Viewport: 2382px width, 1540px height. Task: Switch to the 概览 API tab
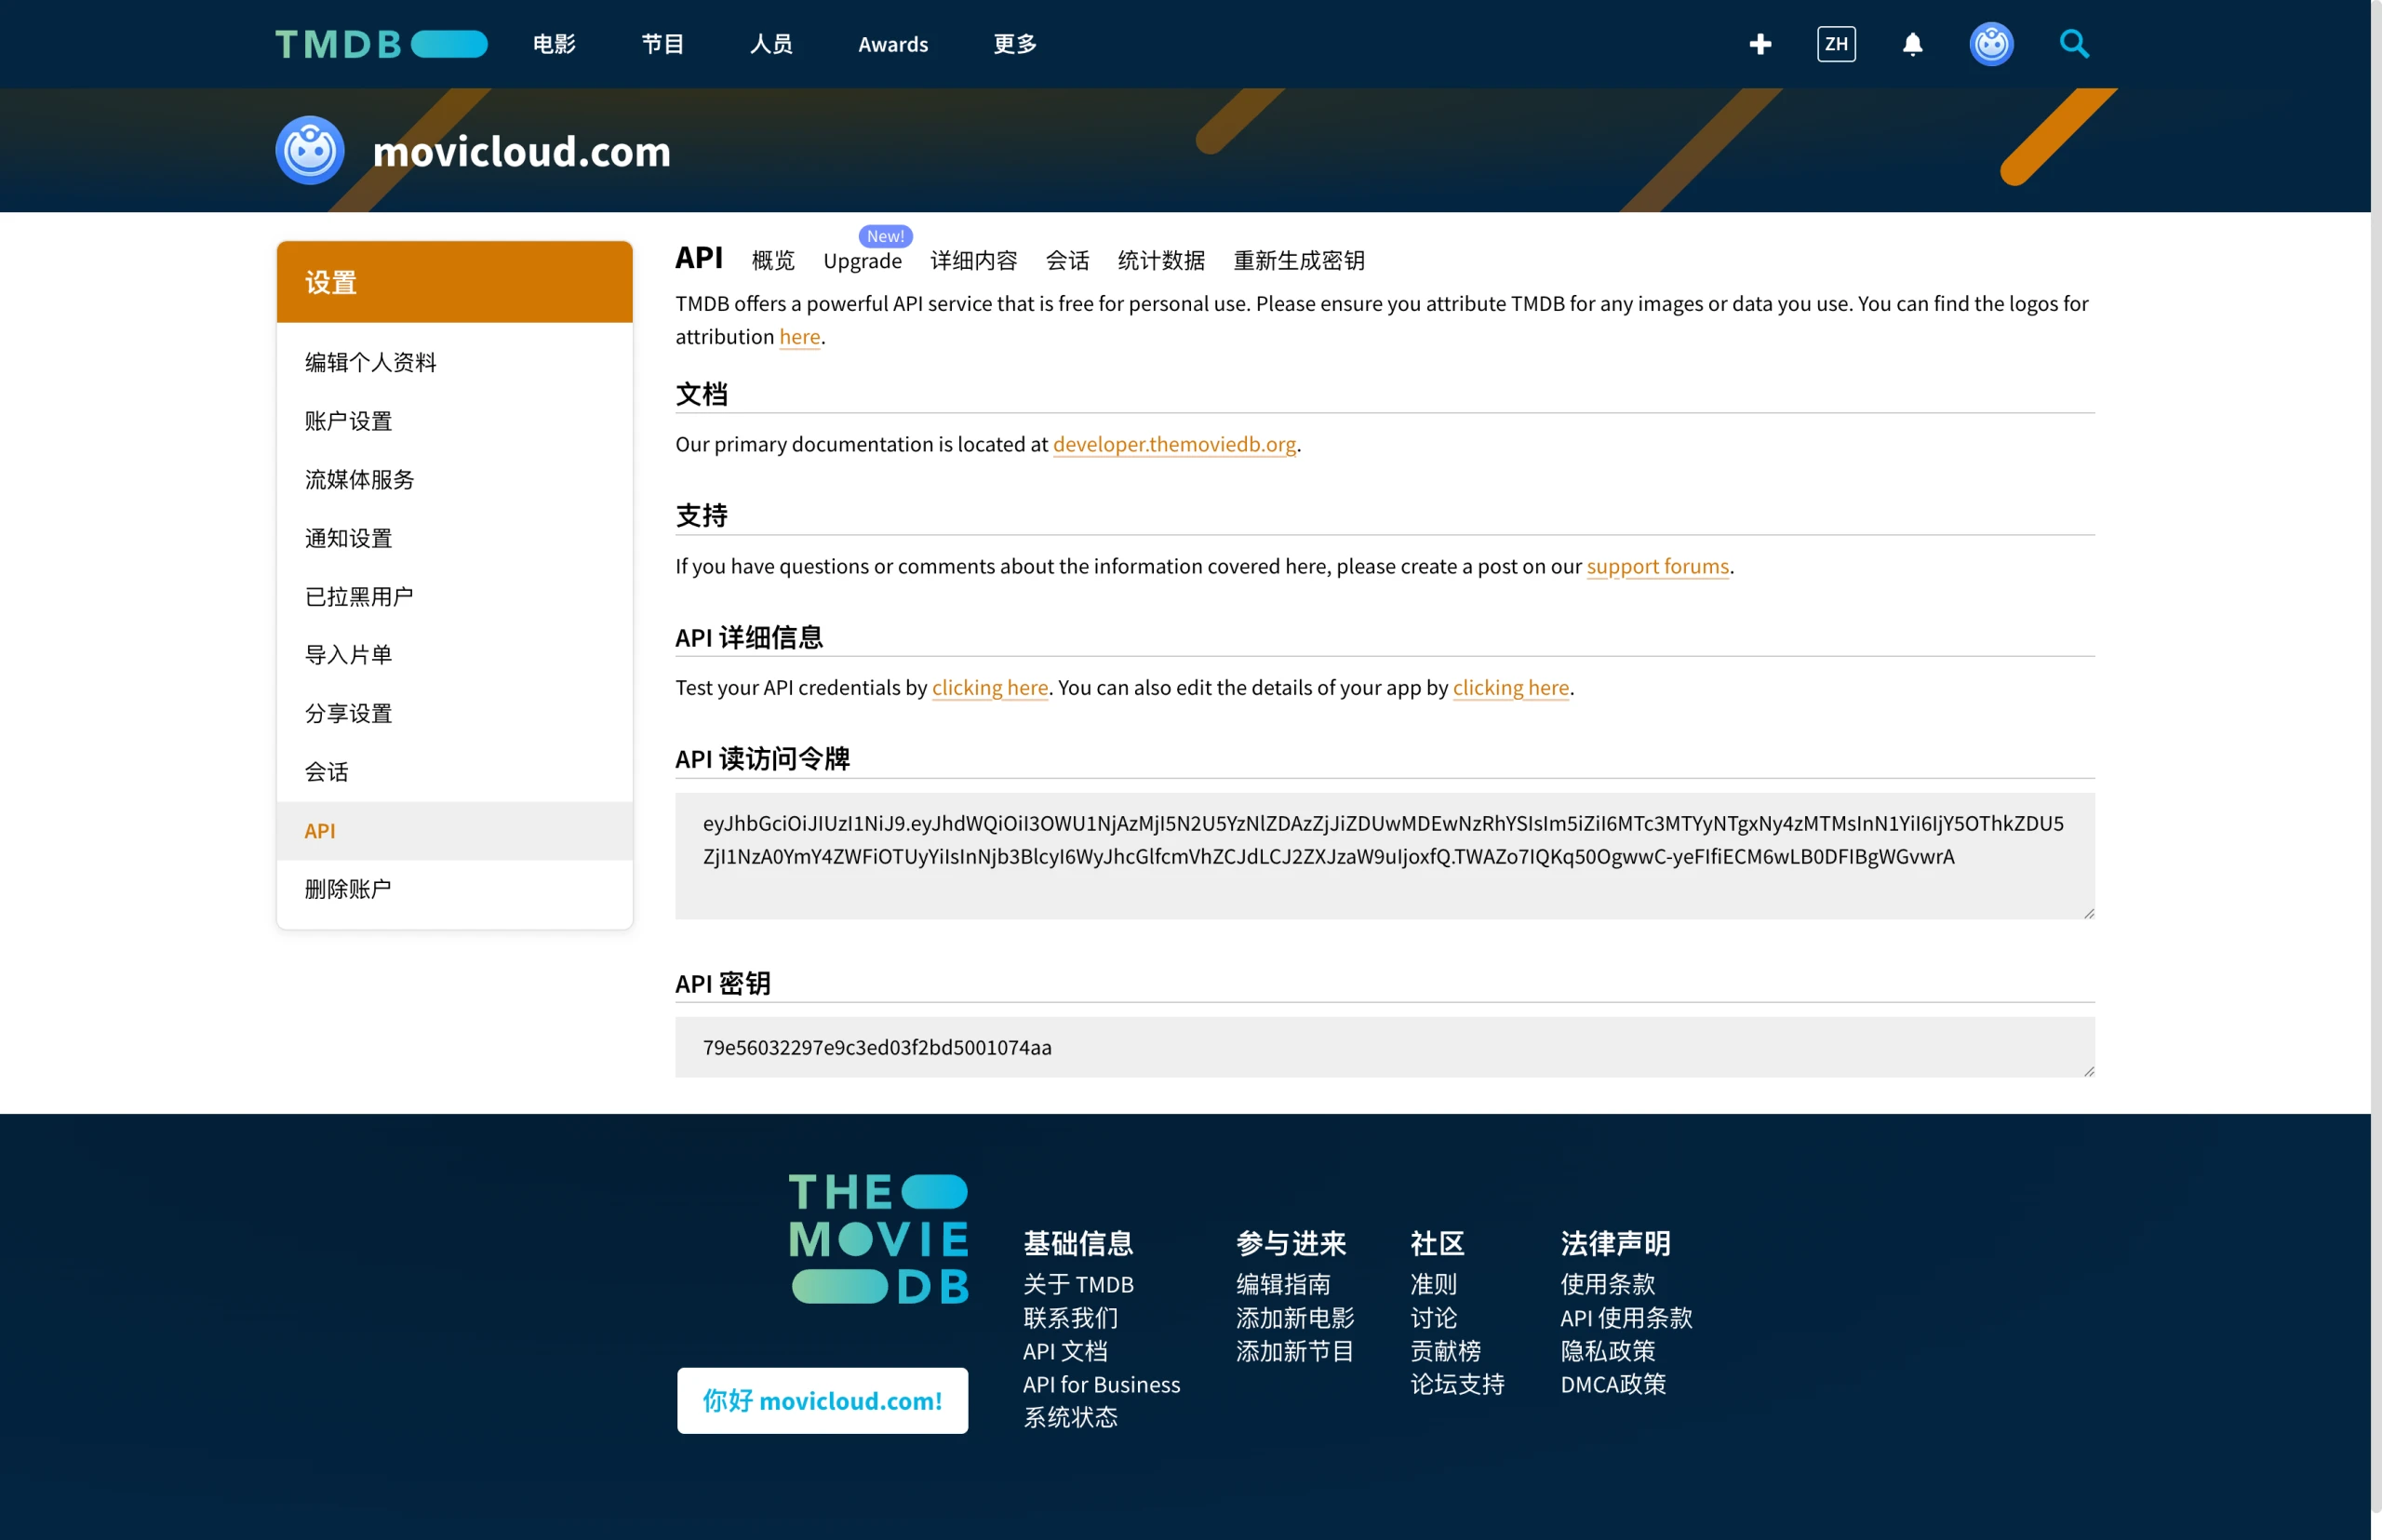pyautogui.click(x=773, y=260)
